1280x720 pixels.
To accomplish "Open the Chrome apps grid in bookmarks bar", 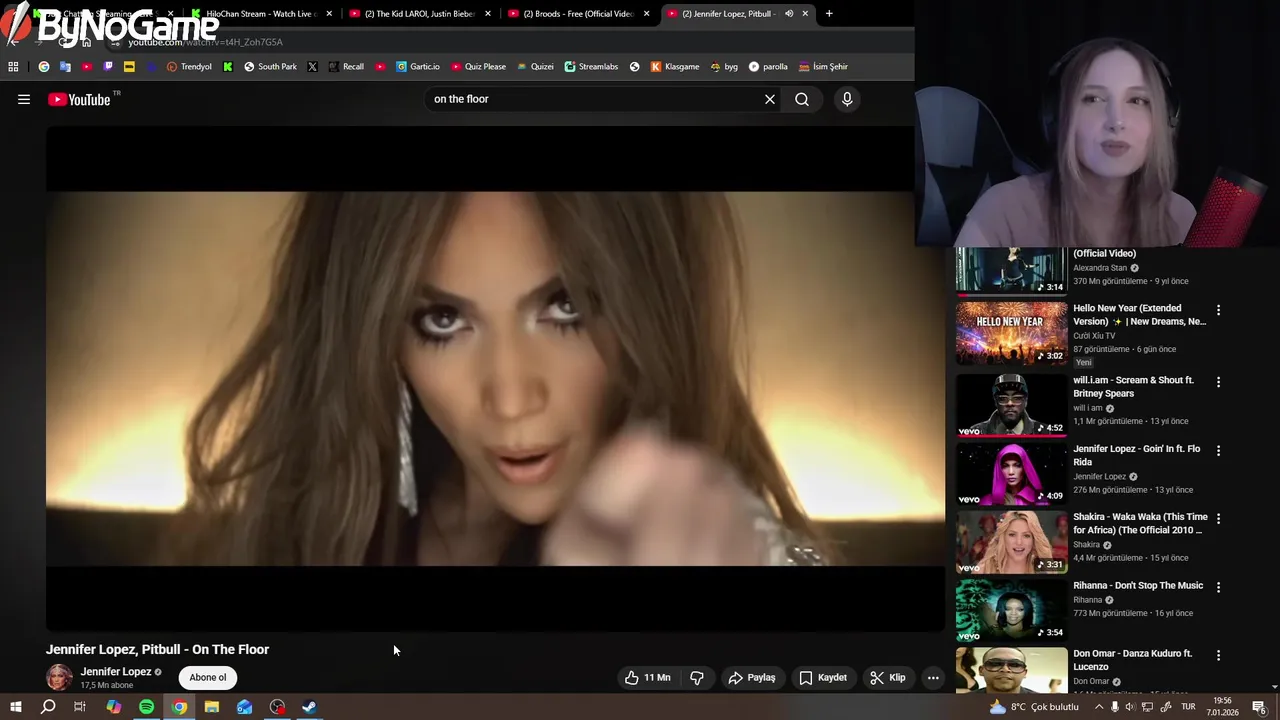I will [13, 66].
